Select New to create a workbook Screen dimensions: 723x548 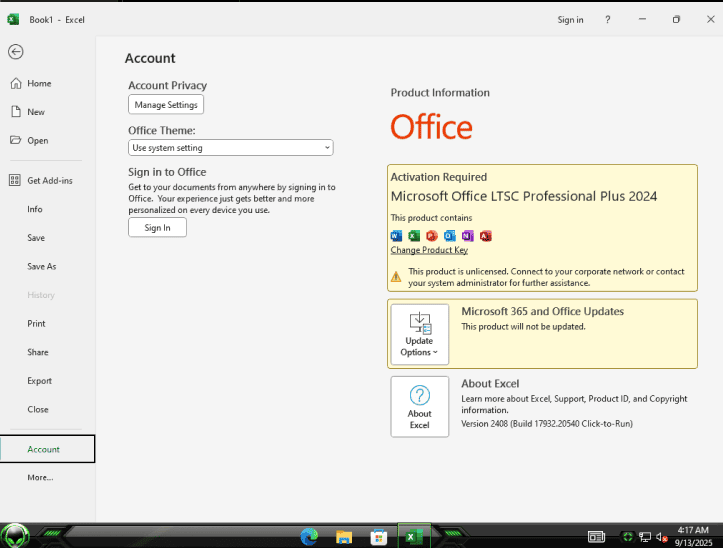pyautogui.click(x=36, y=112)
